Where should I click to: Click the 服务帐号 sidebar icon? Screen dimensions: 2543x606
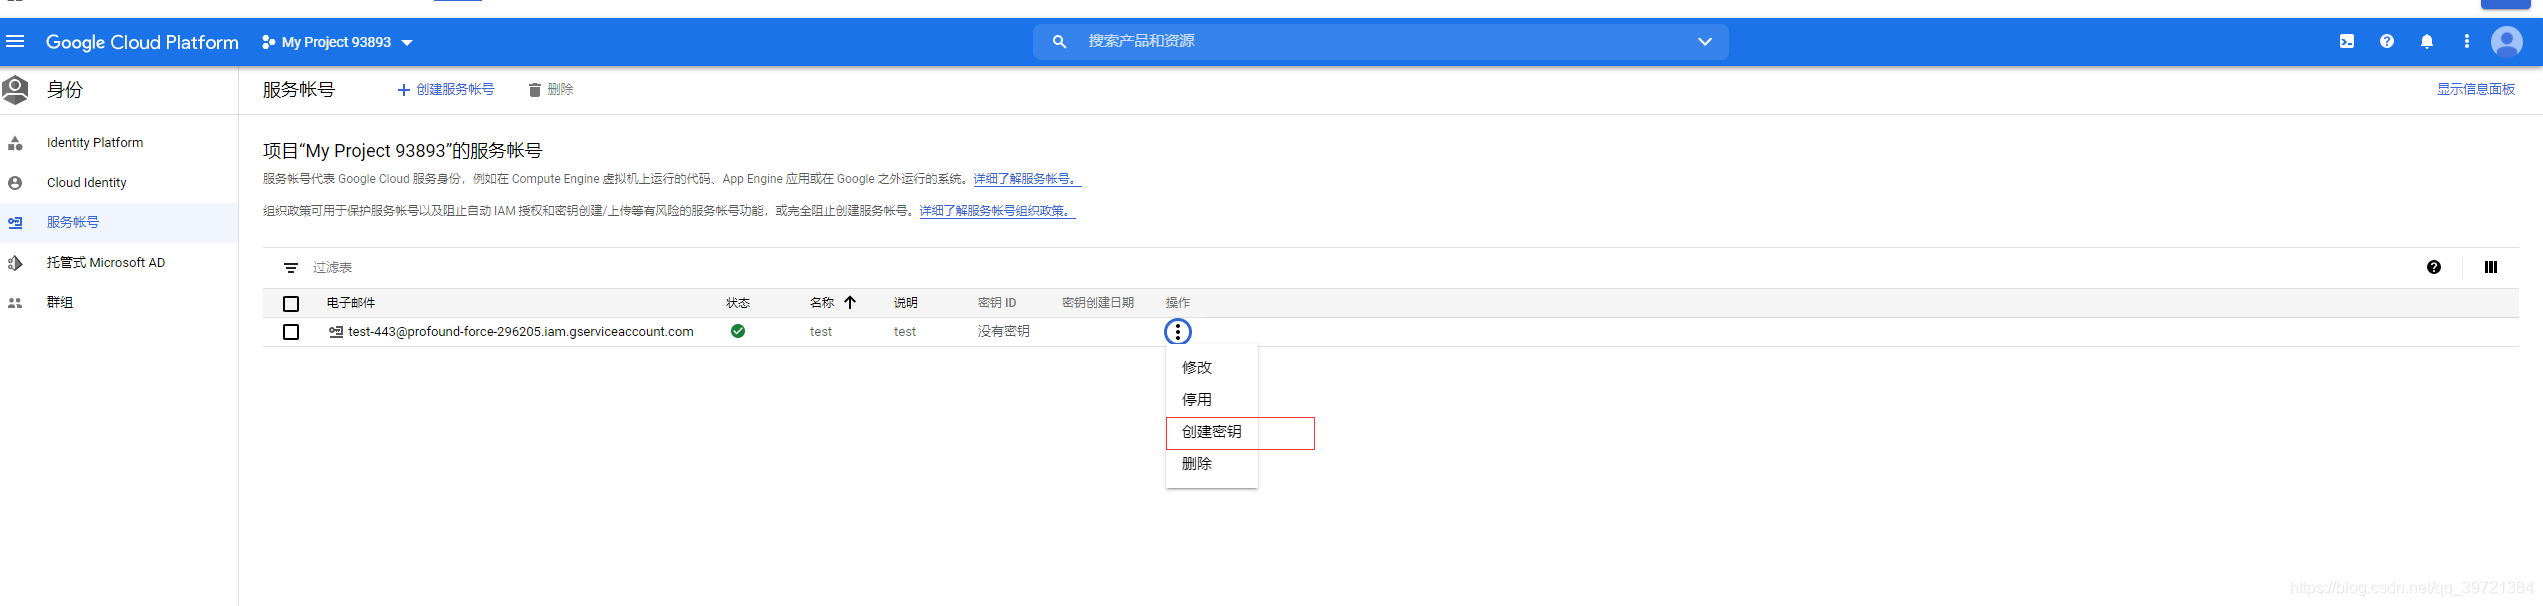coord(15,223)
